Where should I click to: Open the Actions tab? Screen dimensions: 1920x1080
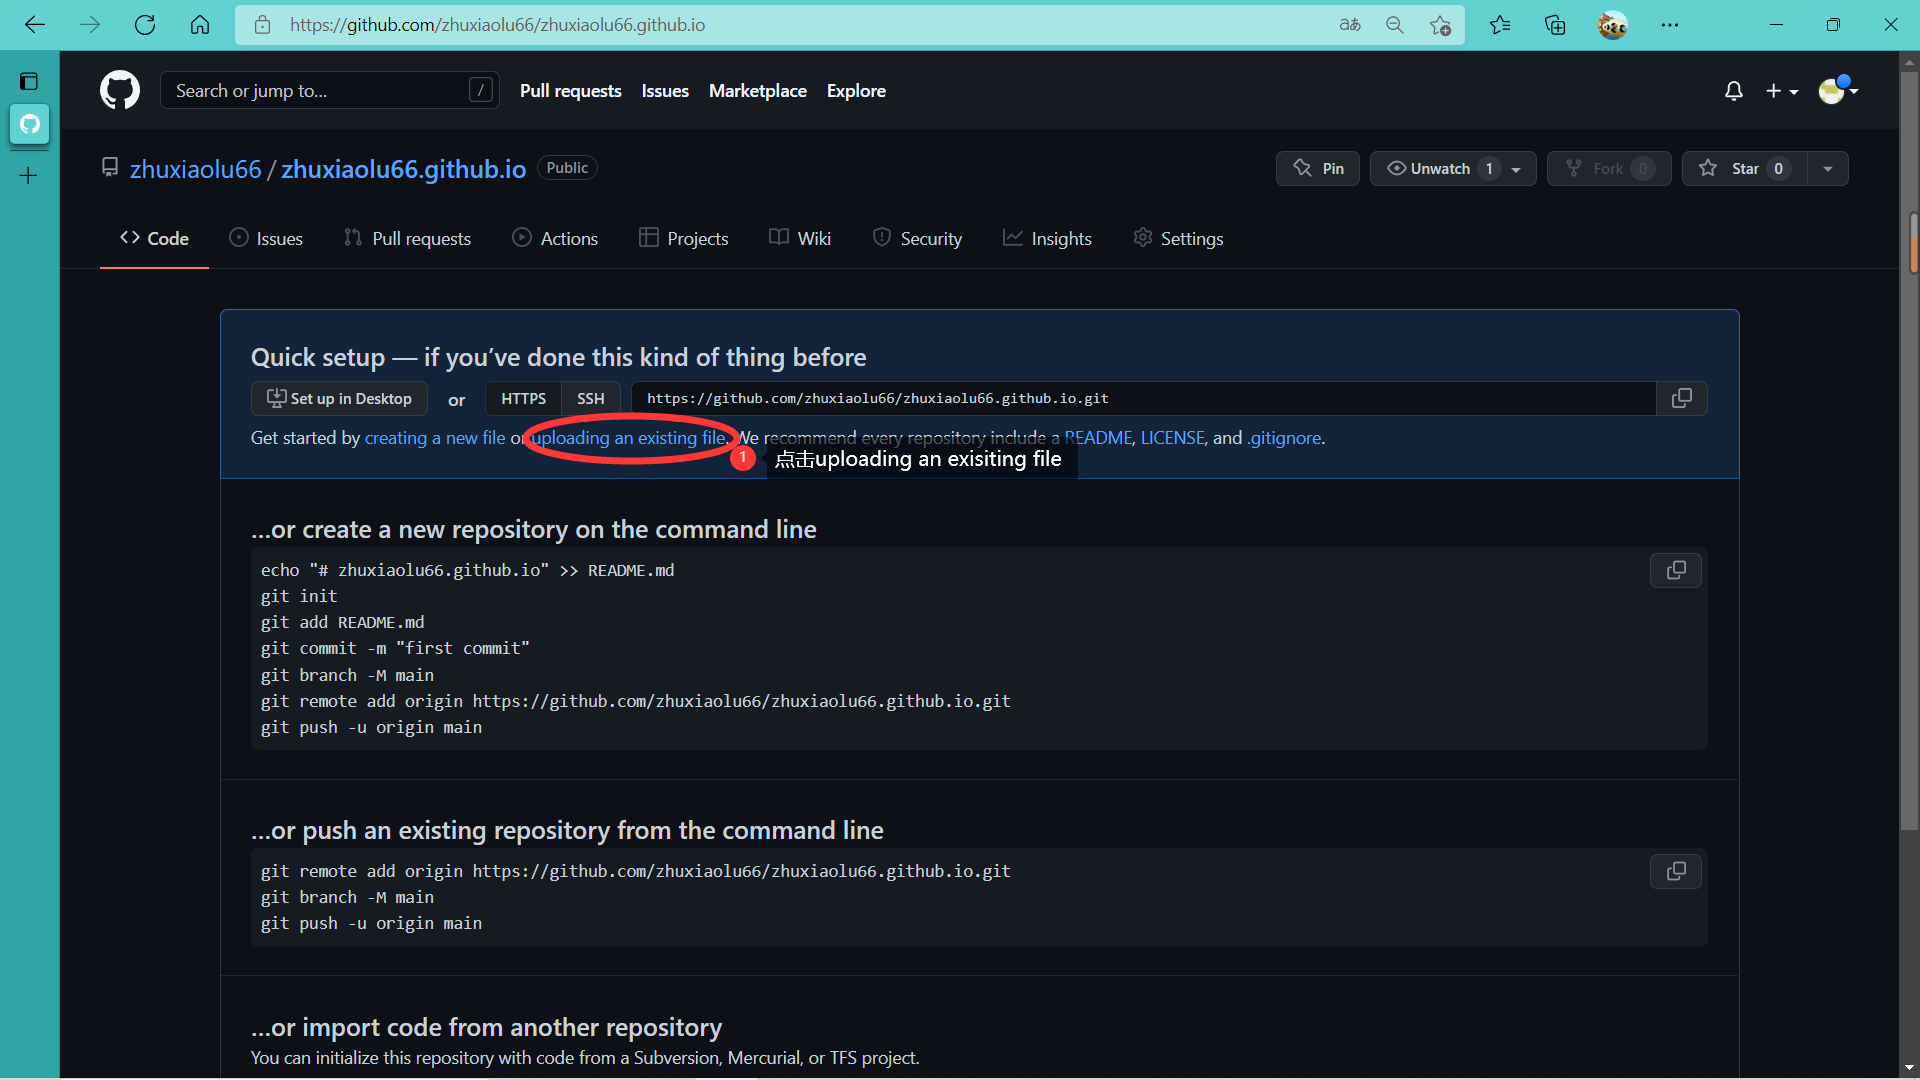pos(555,238)
